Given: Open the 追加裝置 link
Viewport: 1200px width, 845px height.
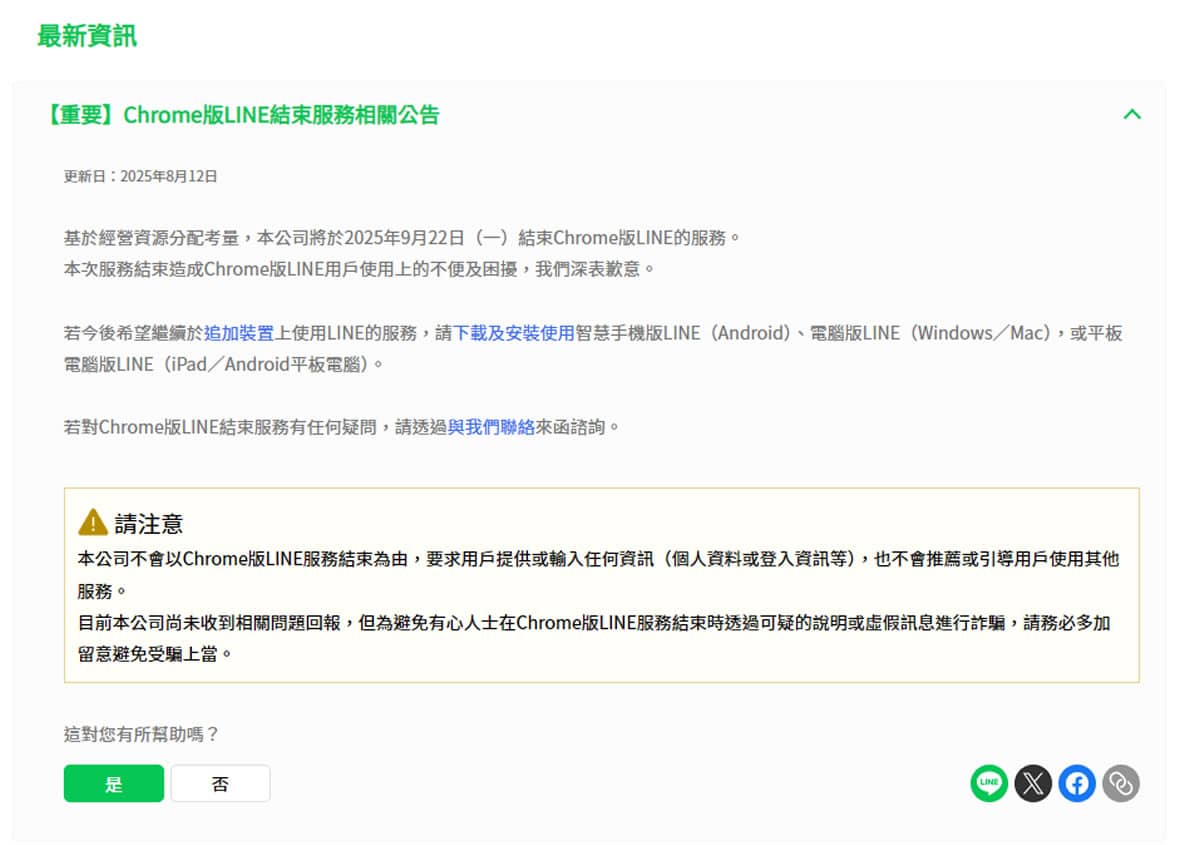Looking at the screenshot, I should click(239, 333).
